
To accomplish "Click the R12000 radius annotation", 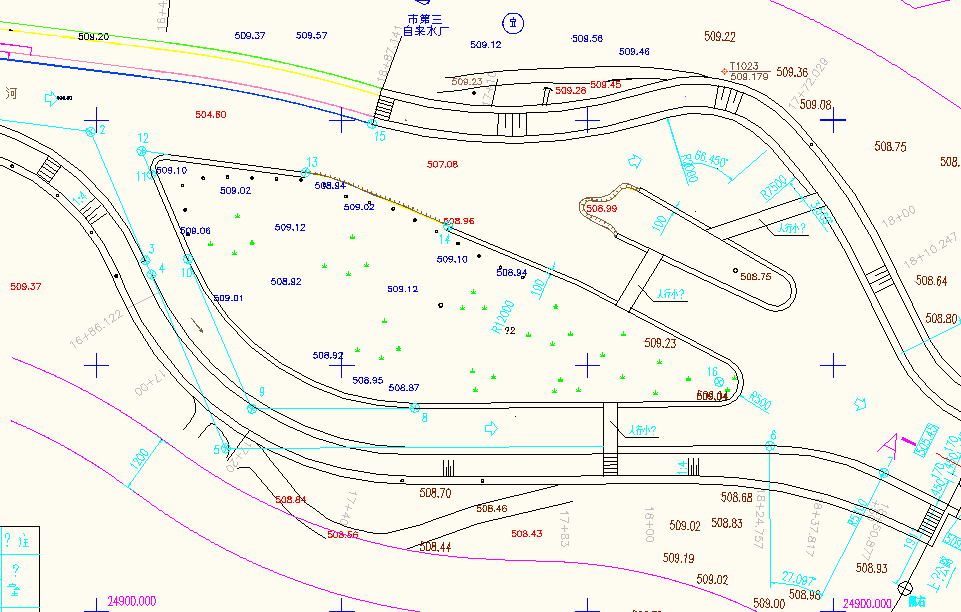I will 502,316.
